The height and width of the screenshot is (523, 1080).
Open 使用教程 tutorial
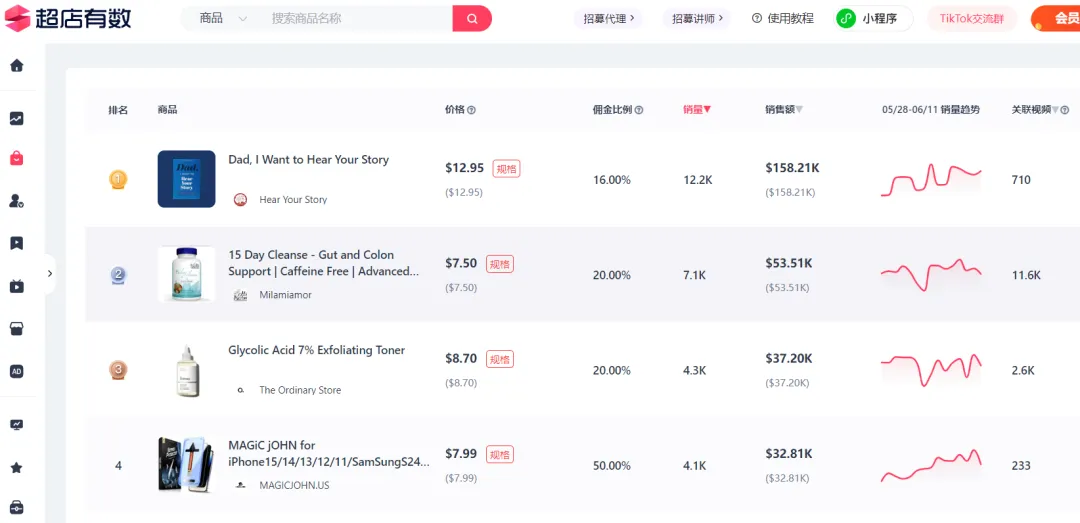point(782,19)
